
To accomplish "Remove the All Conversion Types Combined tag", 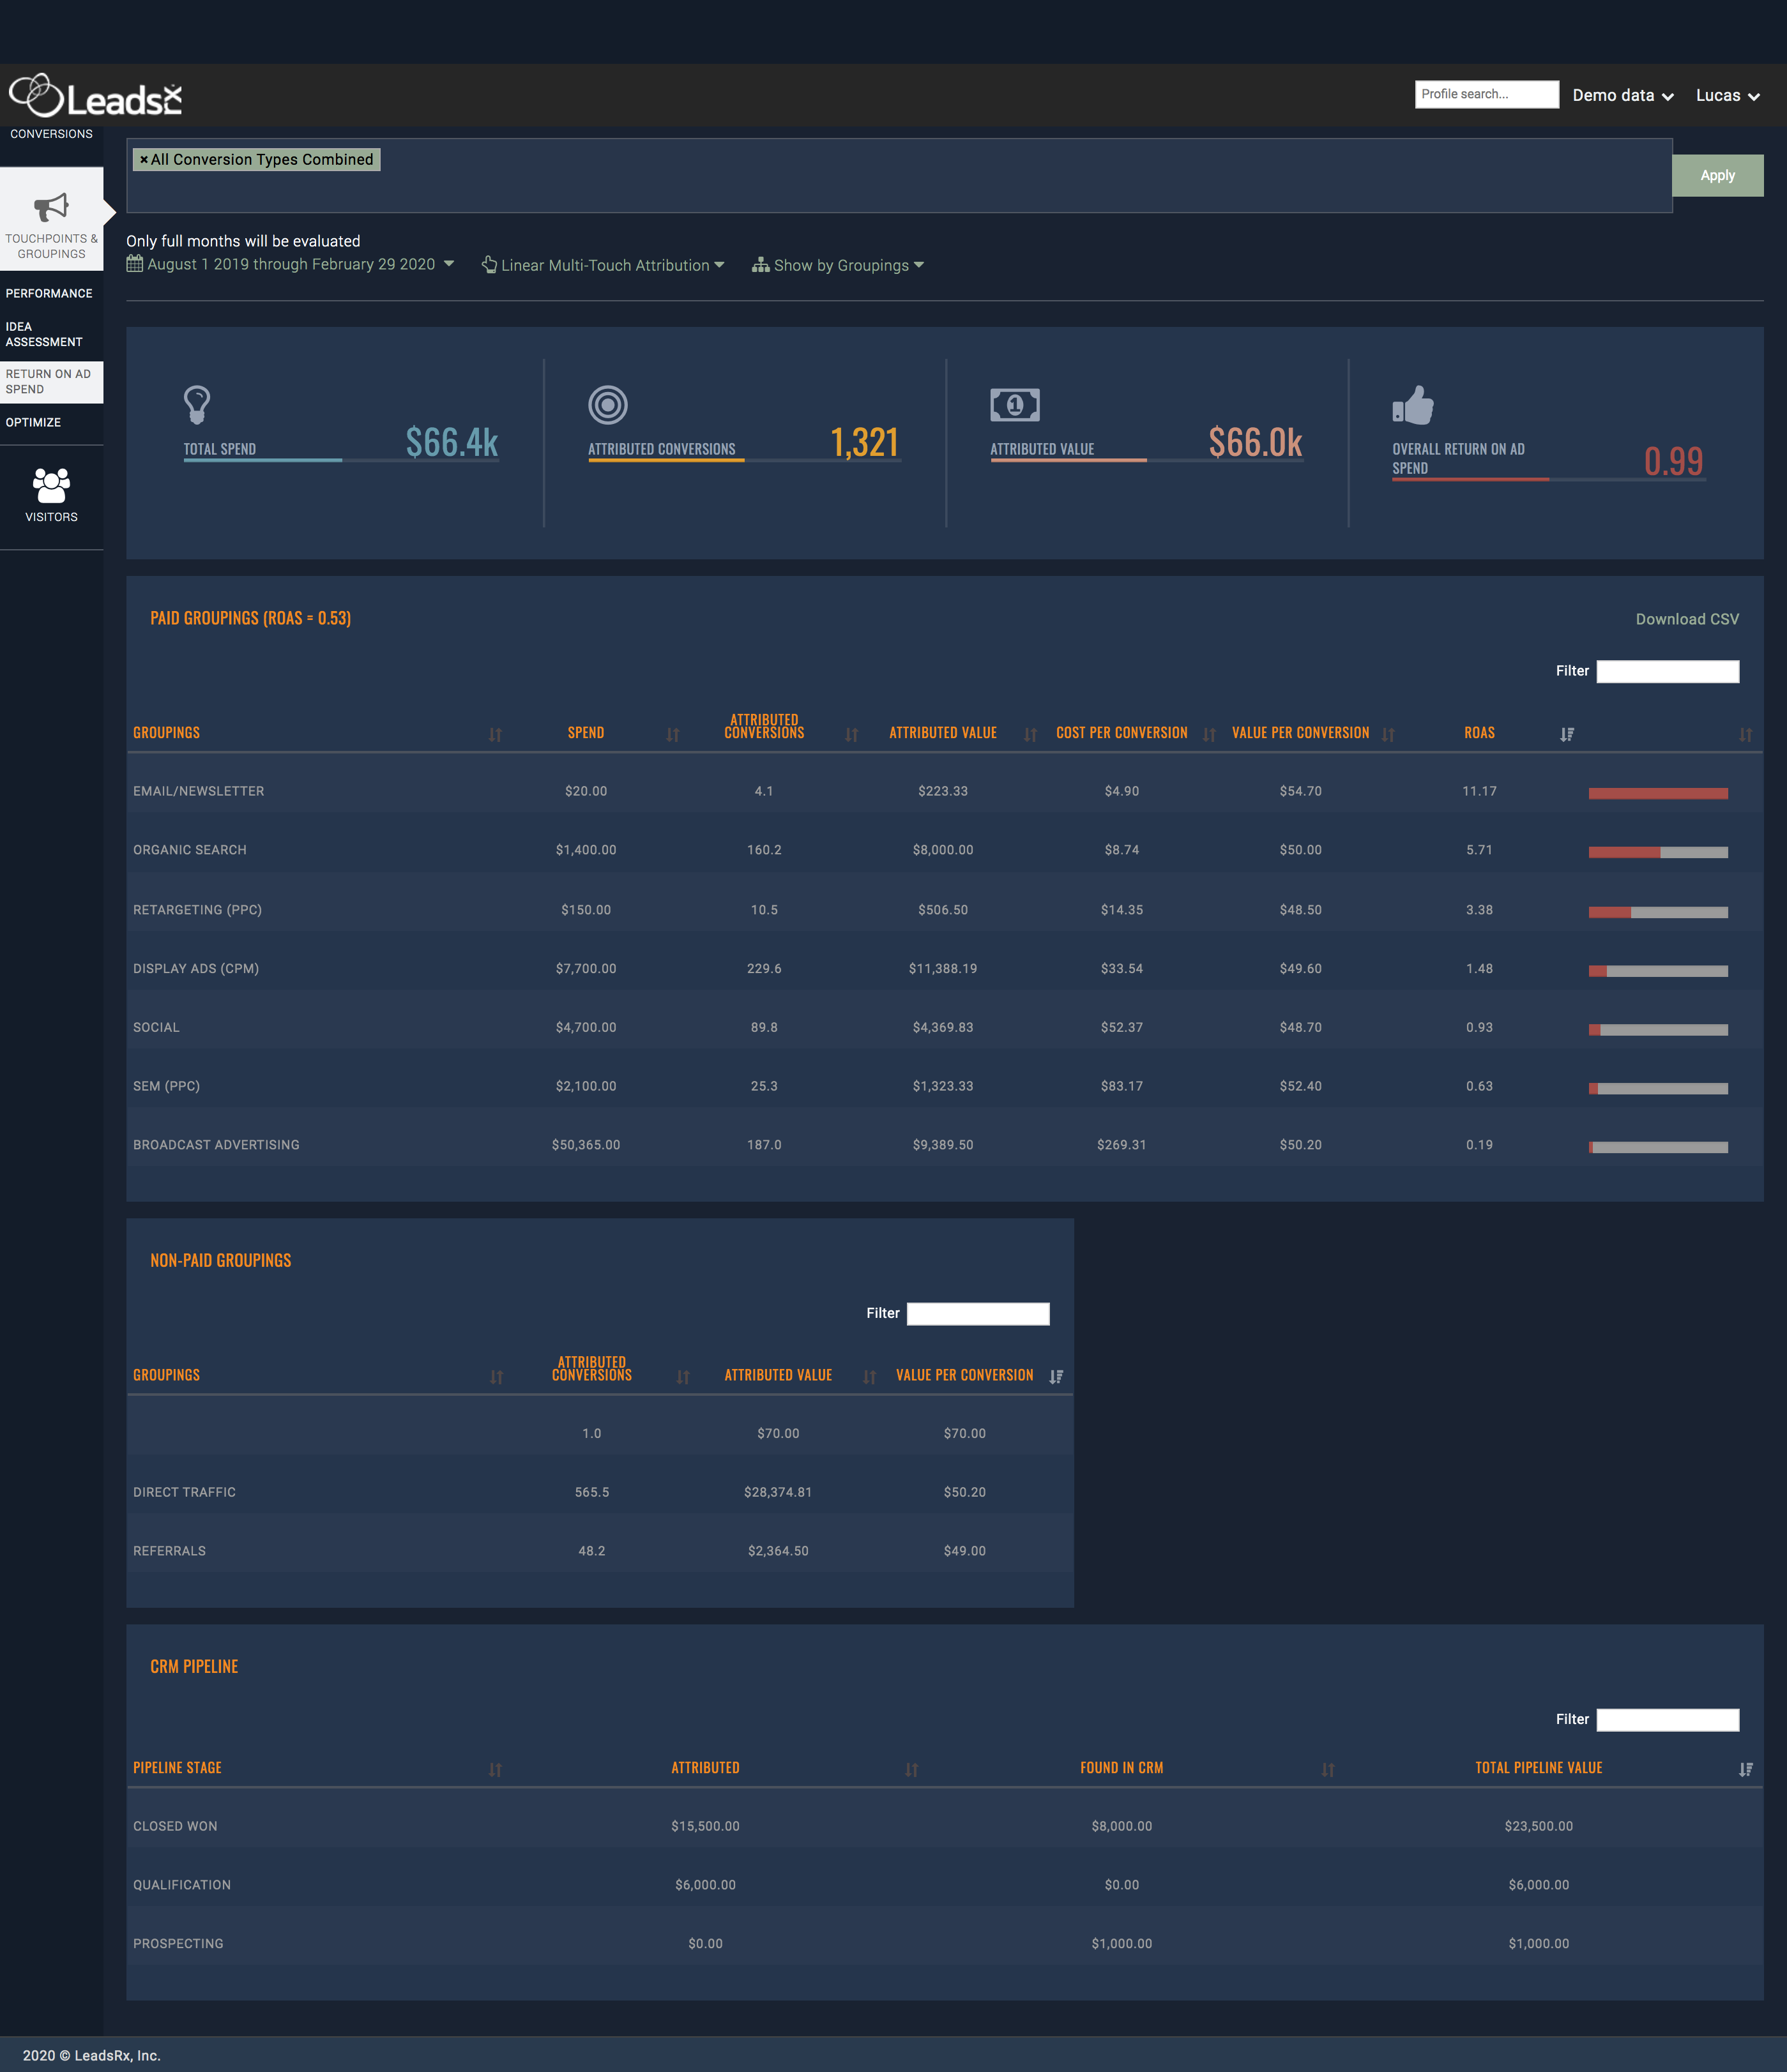I will click(x=144, y=160).
